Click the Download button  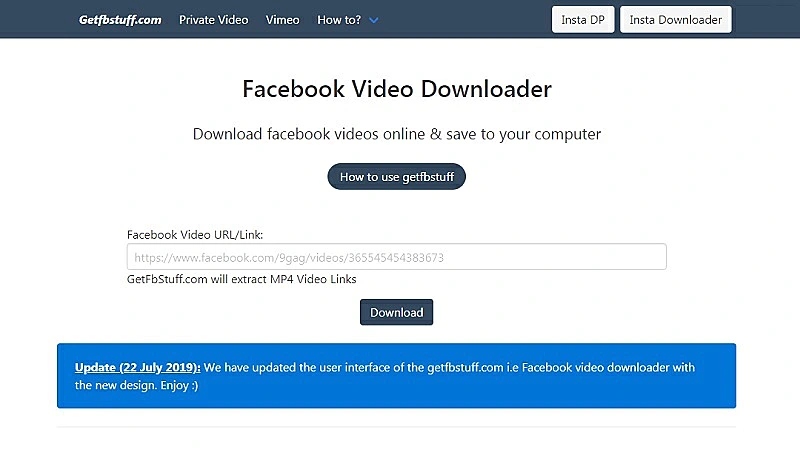pos(396,312)
